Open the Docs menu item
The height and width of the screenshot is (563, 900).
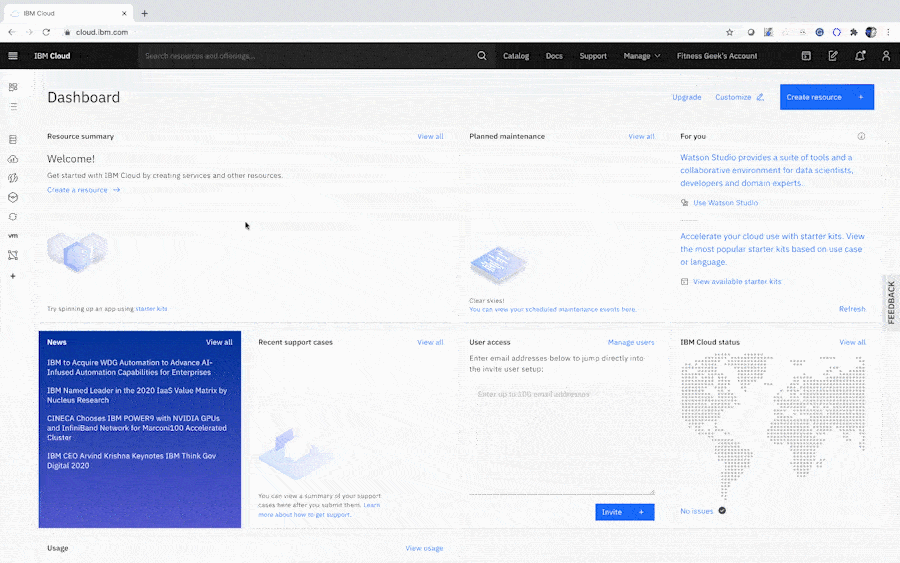[554, 56]
